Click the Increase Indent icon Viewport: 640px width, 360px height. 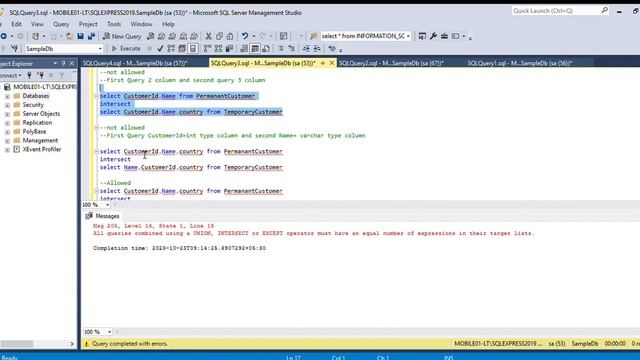pos(317,49)
